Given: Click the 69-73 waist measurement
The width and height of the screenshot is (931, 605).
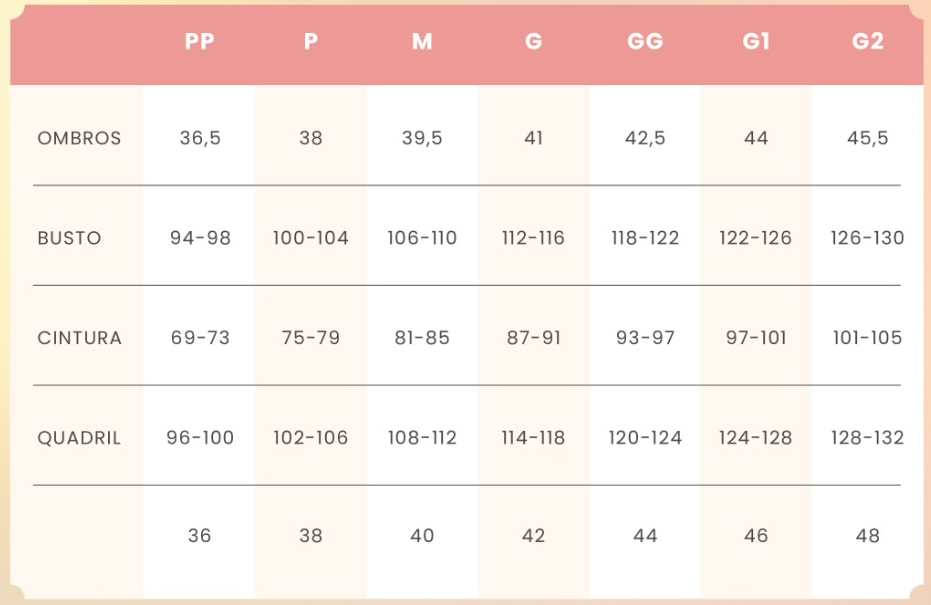Looking at the screenshot, I should pos(200,338).
